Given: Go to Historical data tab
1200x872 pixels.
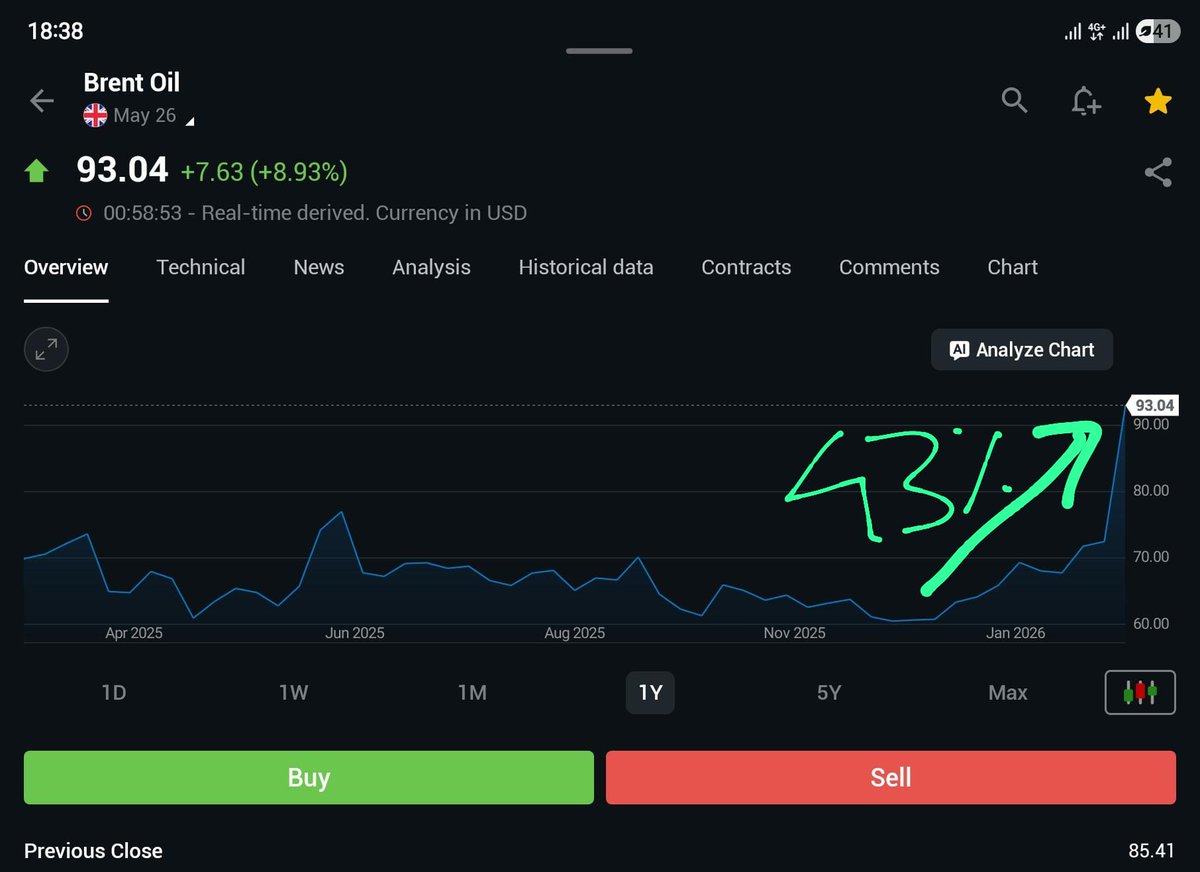Looking at the screenshot, I should coord(586,267).
